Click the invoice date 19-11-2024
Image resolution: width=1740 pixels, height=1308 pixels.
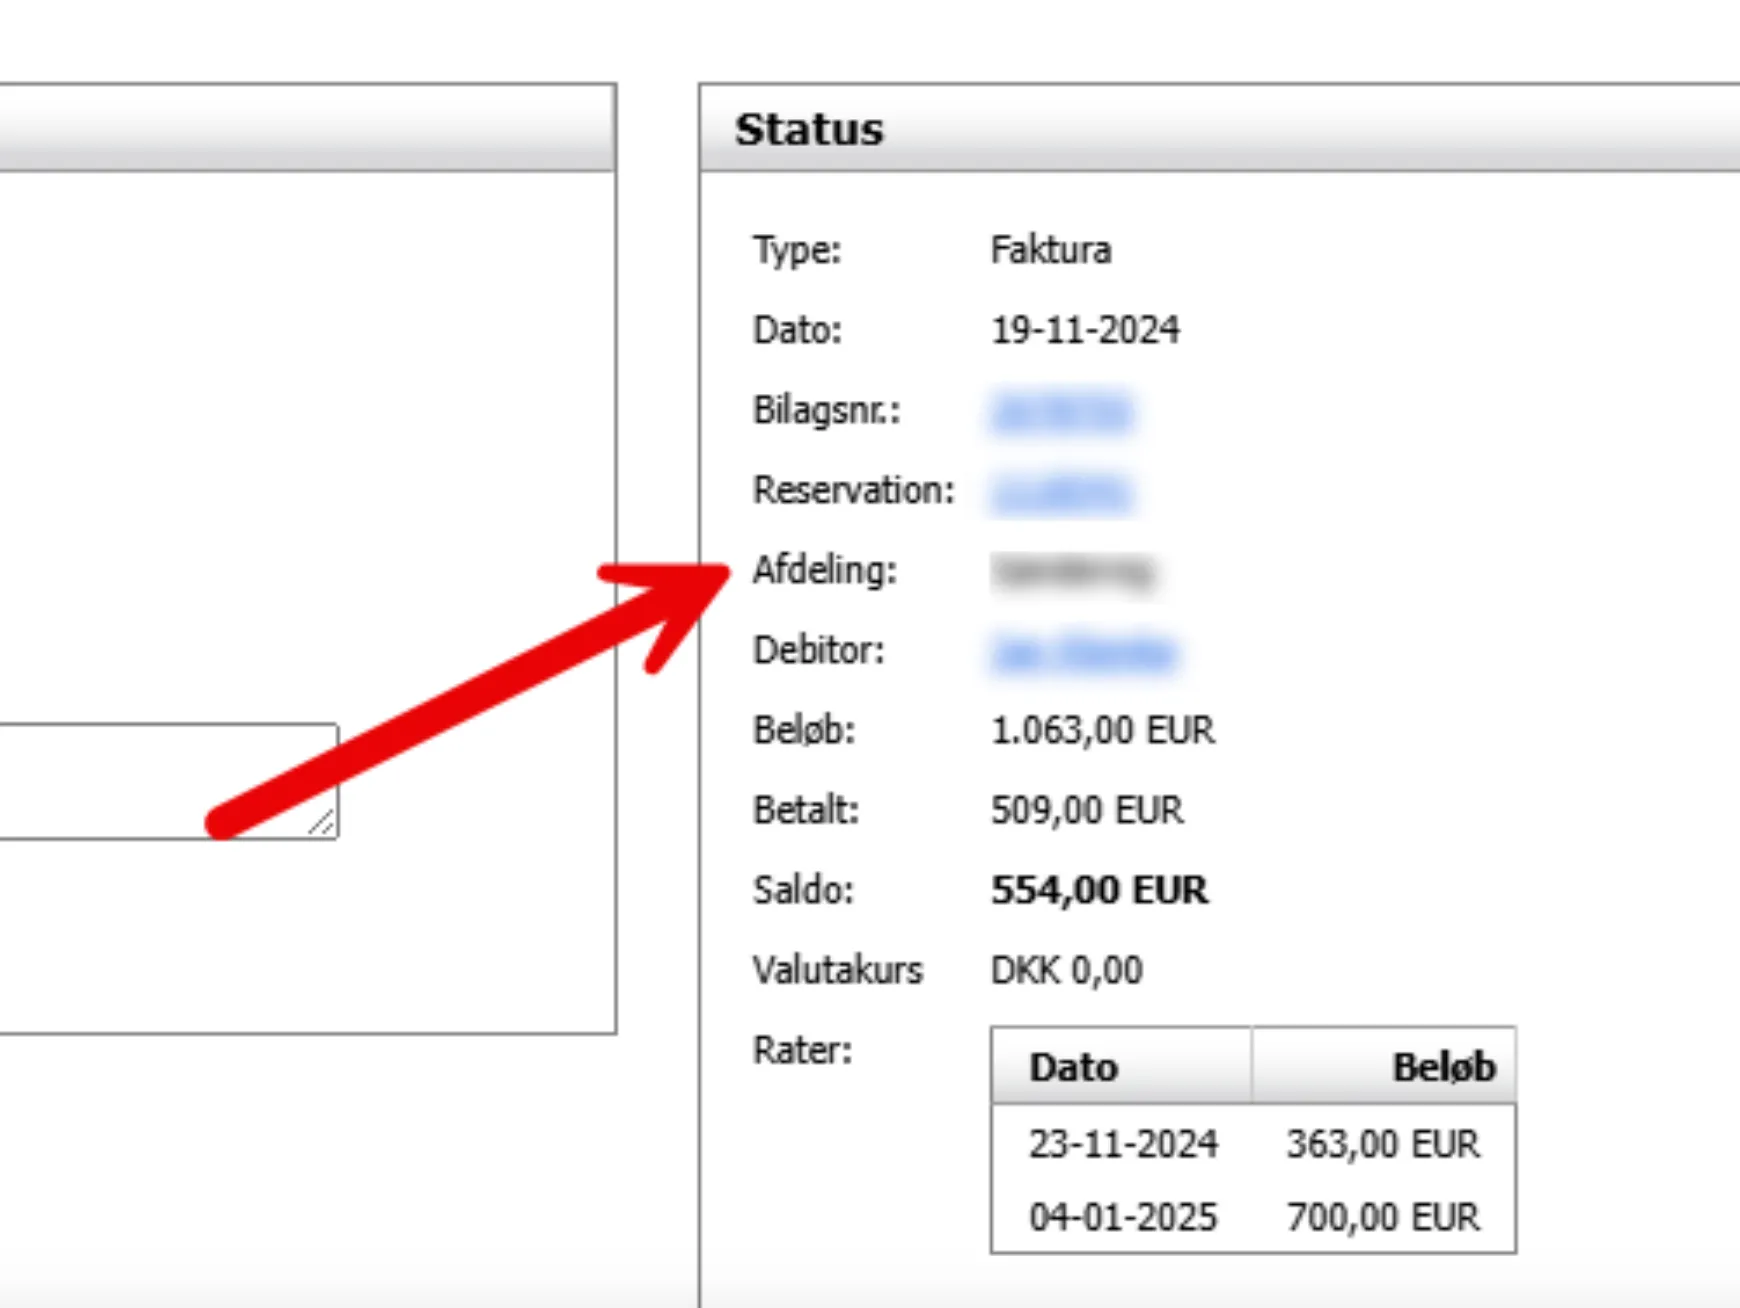[x=1085, y=330]
